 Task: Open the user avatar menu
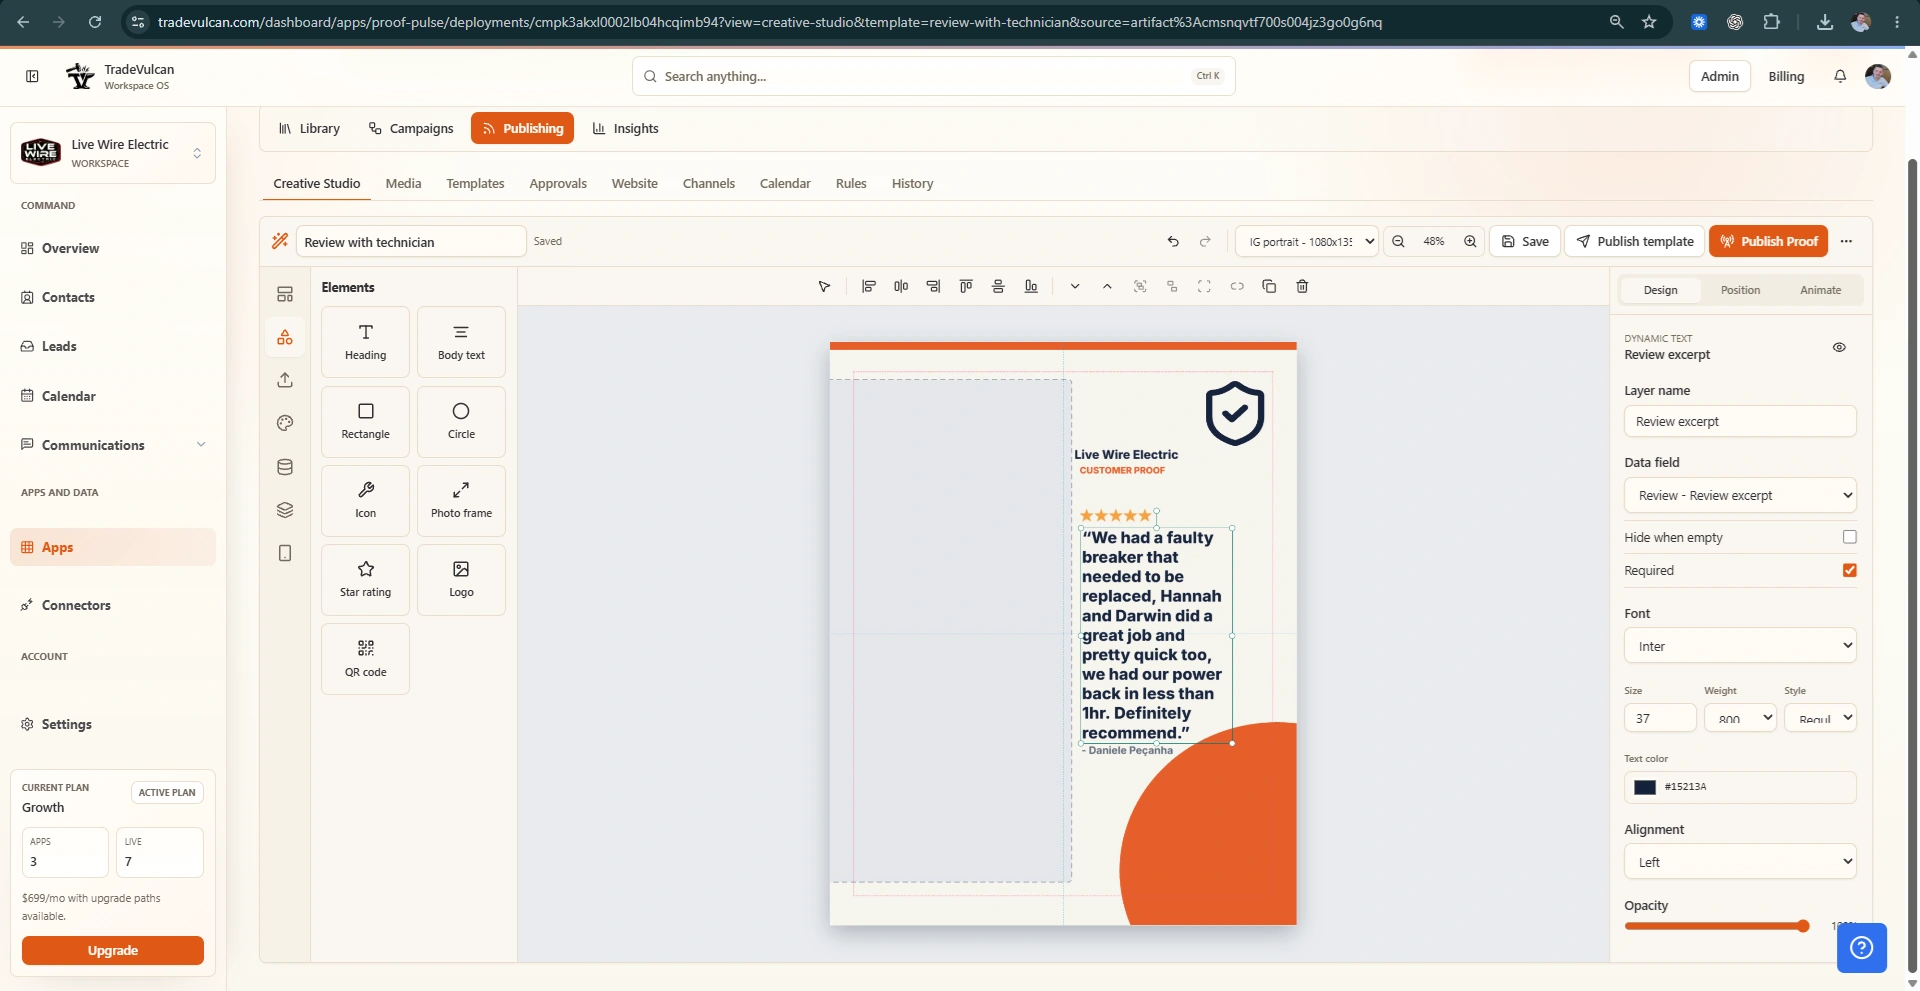tap(1878, 76)
